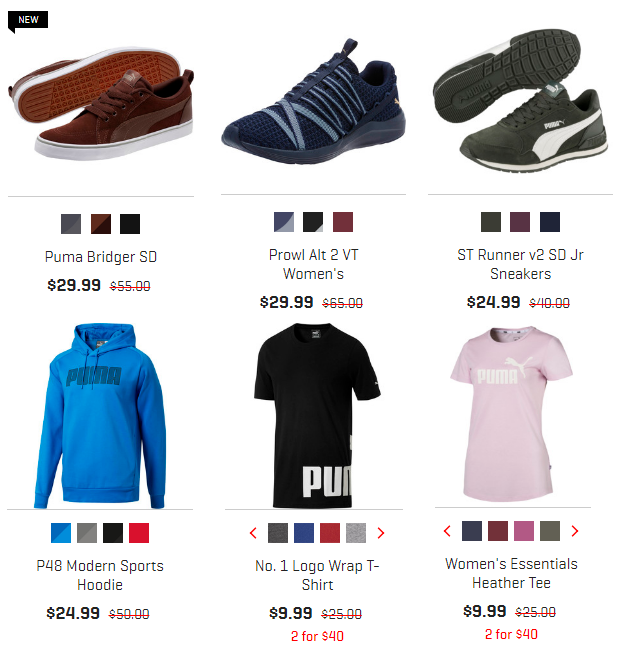Show next colors for Women's Essentials Heather Tee
Image resolution: width=625 pixels, height=658 pixels.
click(x=575, y=531)
